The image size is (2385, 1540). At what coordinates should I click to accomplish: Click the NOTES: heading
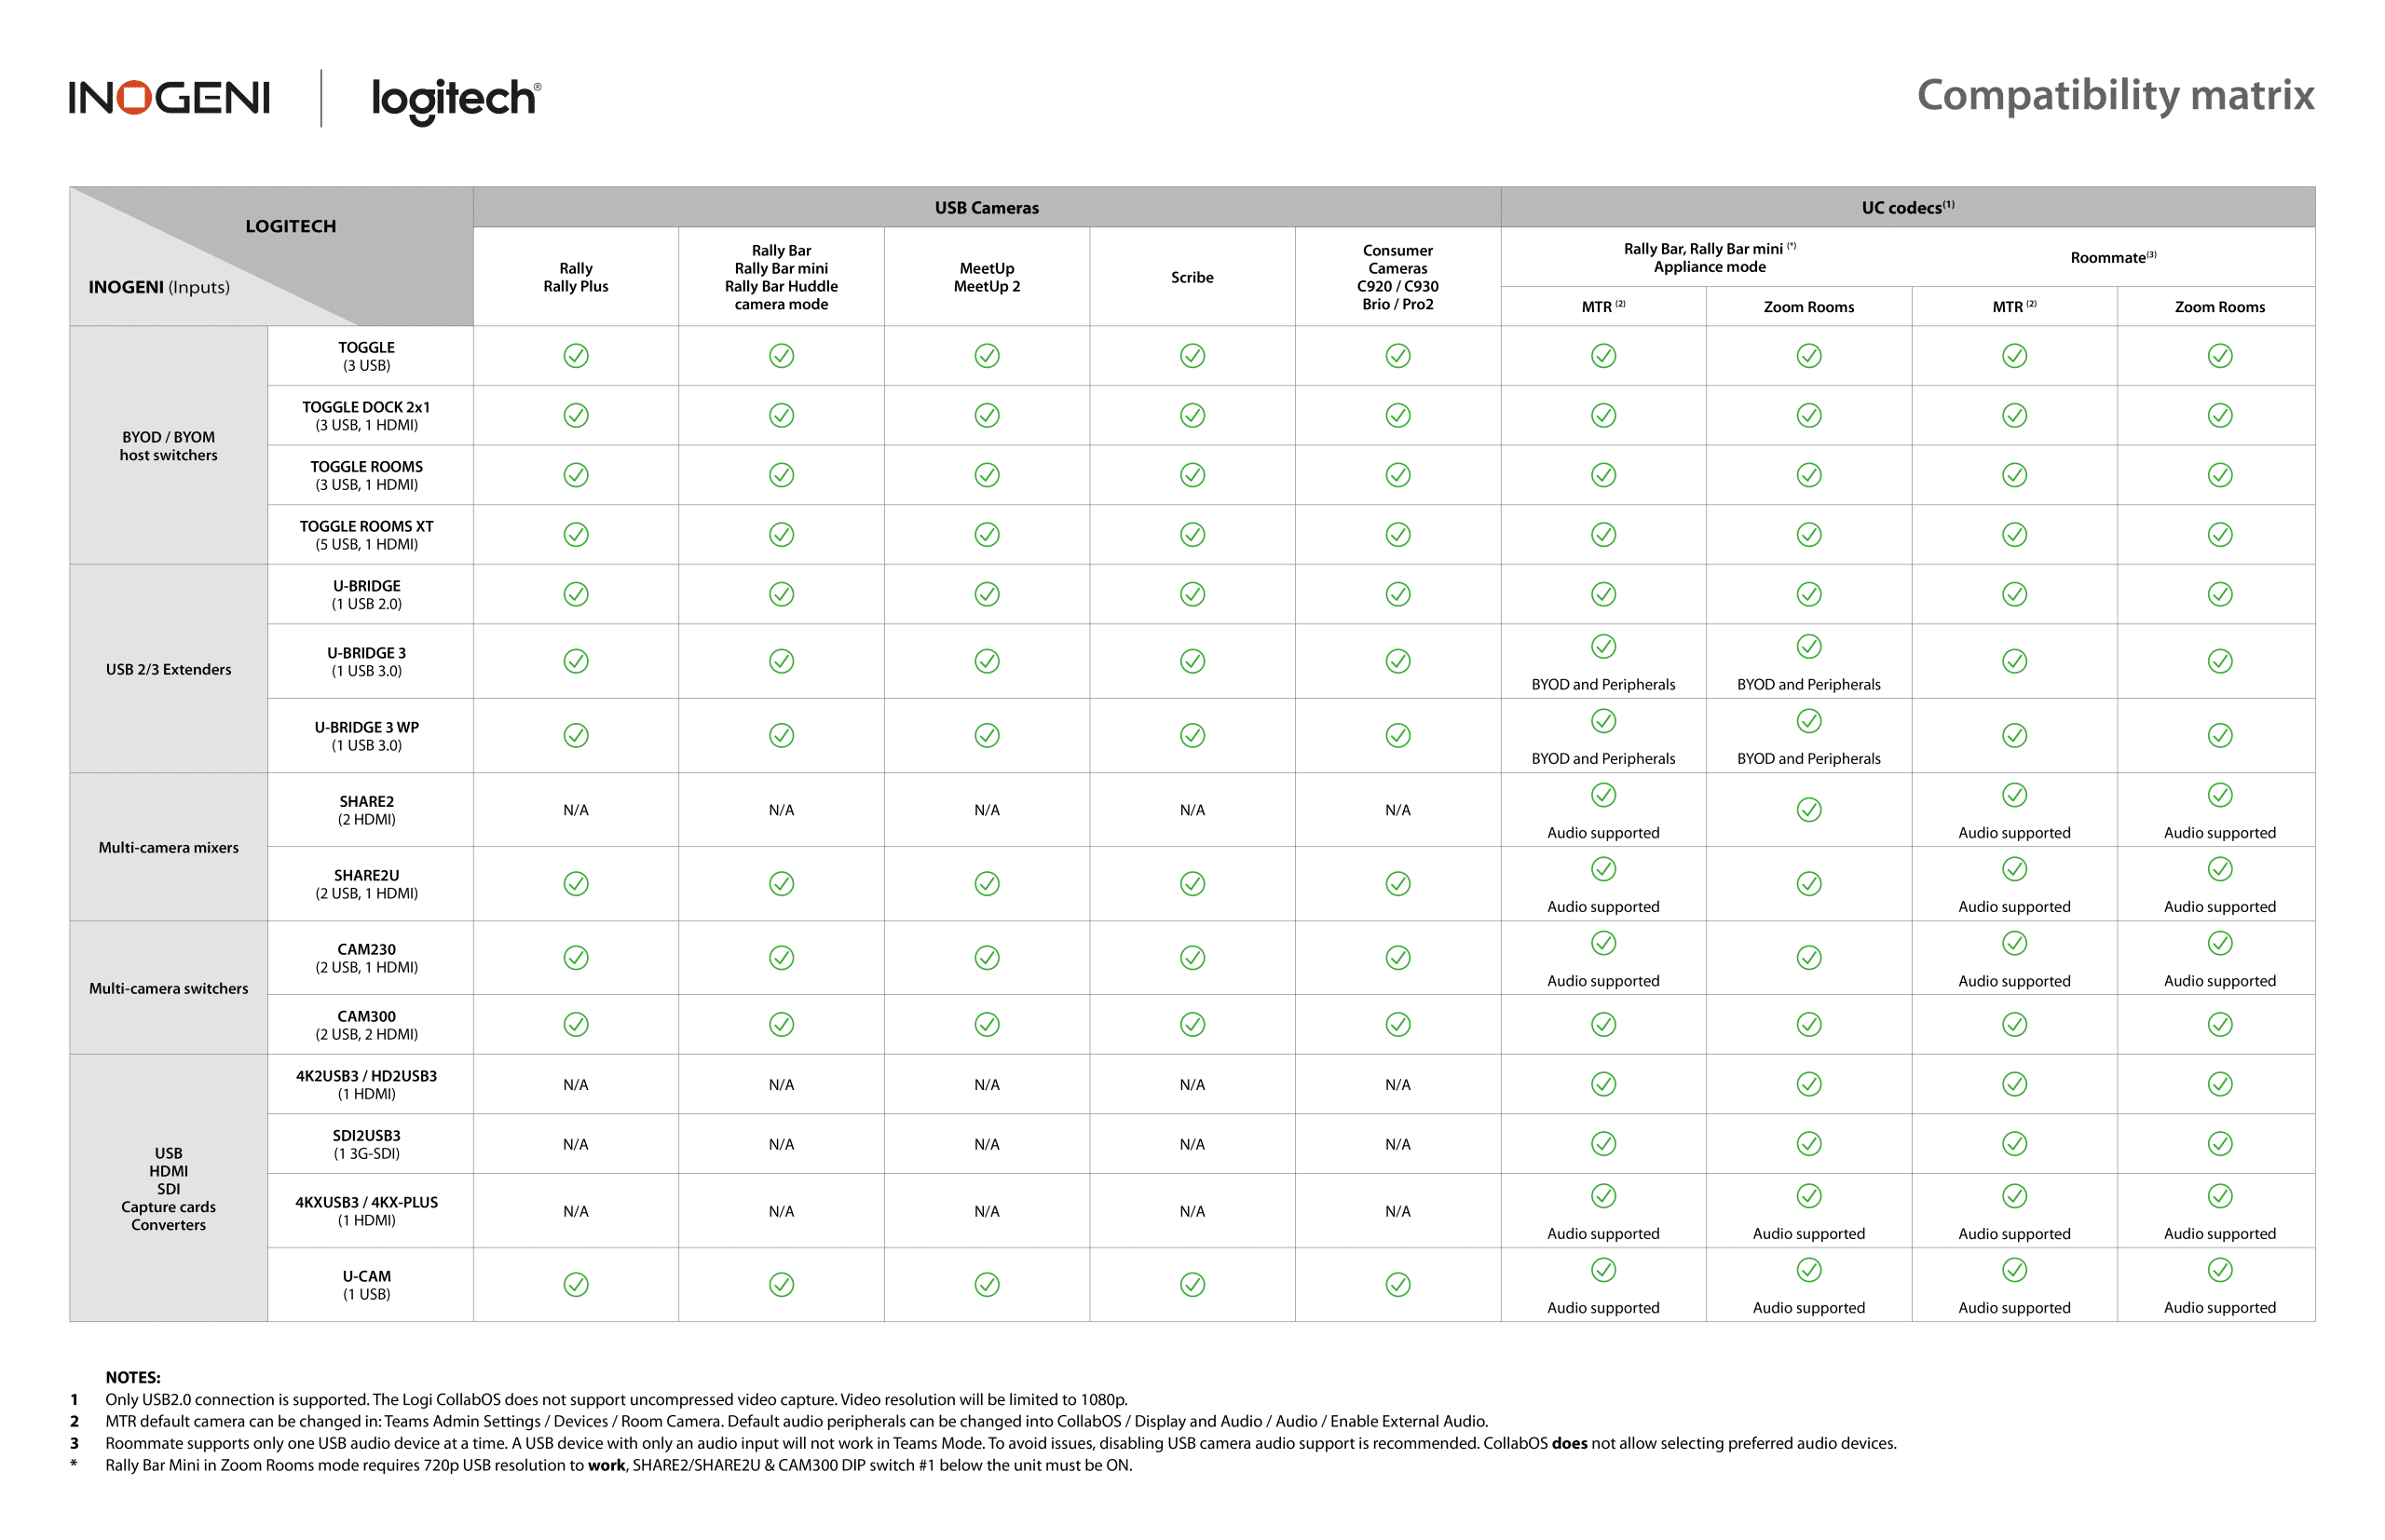(x=133, y=1377)
